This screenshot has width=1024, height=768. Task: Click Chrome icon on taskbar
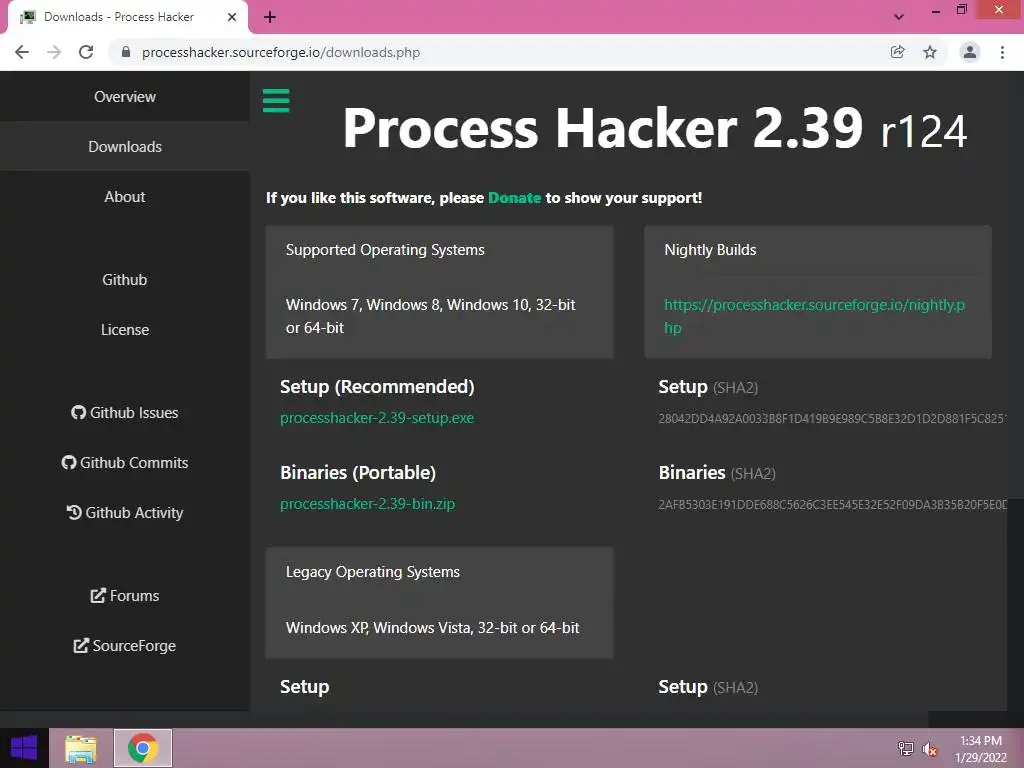click(143, 748)
